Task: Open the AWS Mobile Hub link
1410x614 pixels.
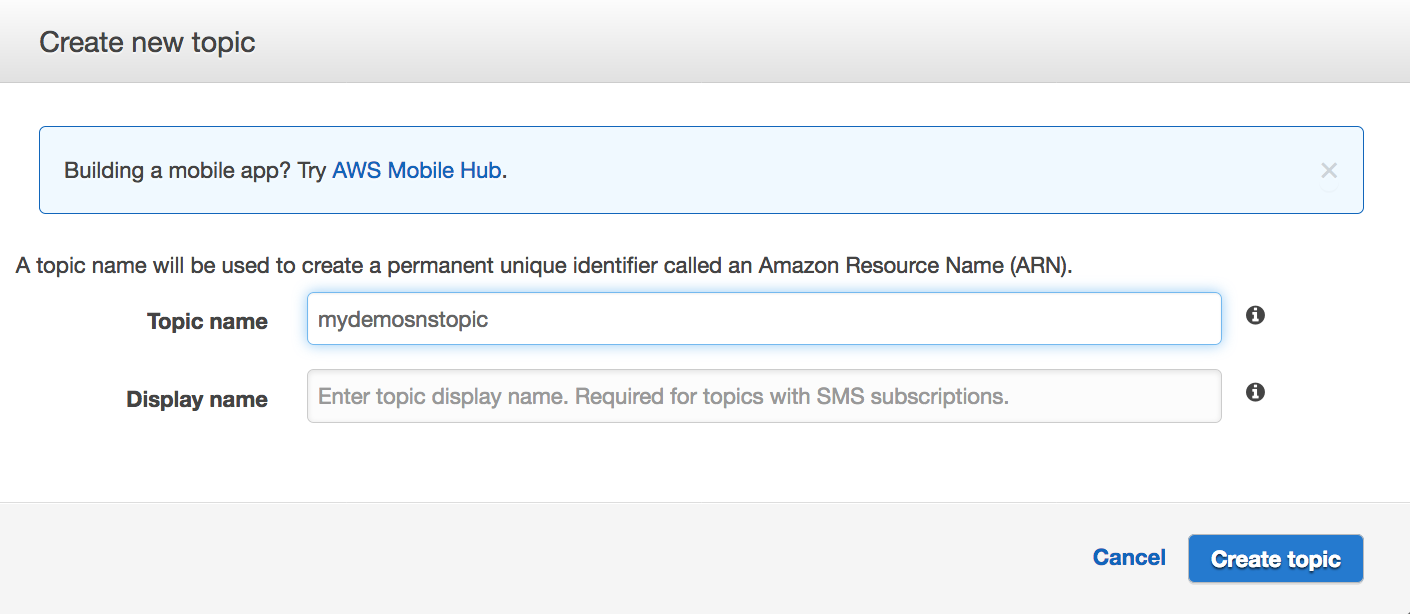Action: point(416,170)
